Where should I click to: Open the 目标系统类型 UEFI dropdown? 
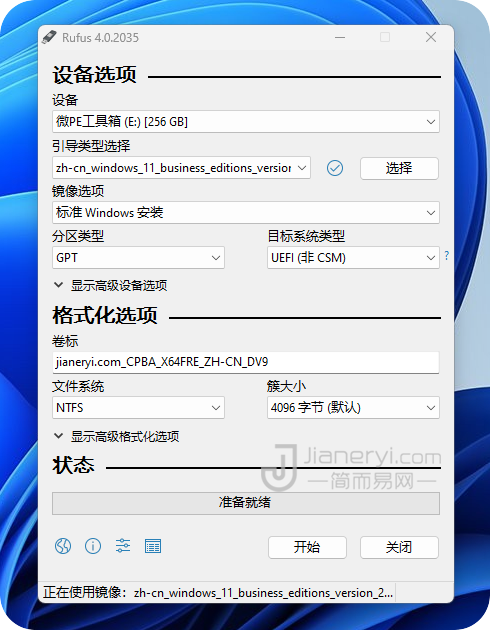[x=353, y=258]
